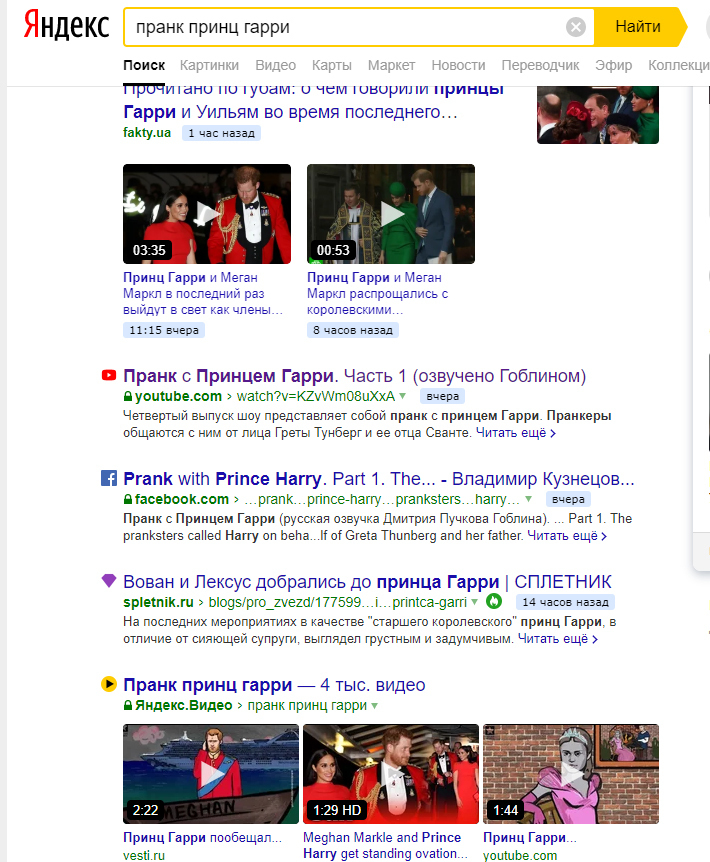Click the Facebook favicon icon
The width and height of the screenshot is (710, 862).
pyautogui.click(x=109, y=478)
